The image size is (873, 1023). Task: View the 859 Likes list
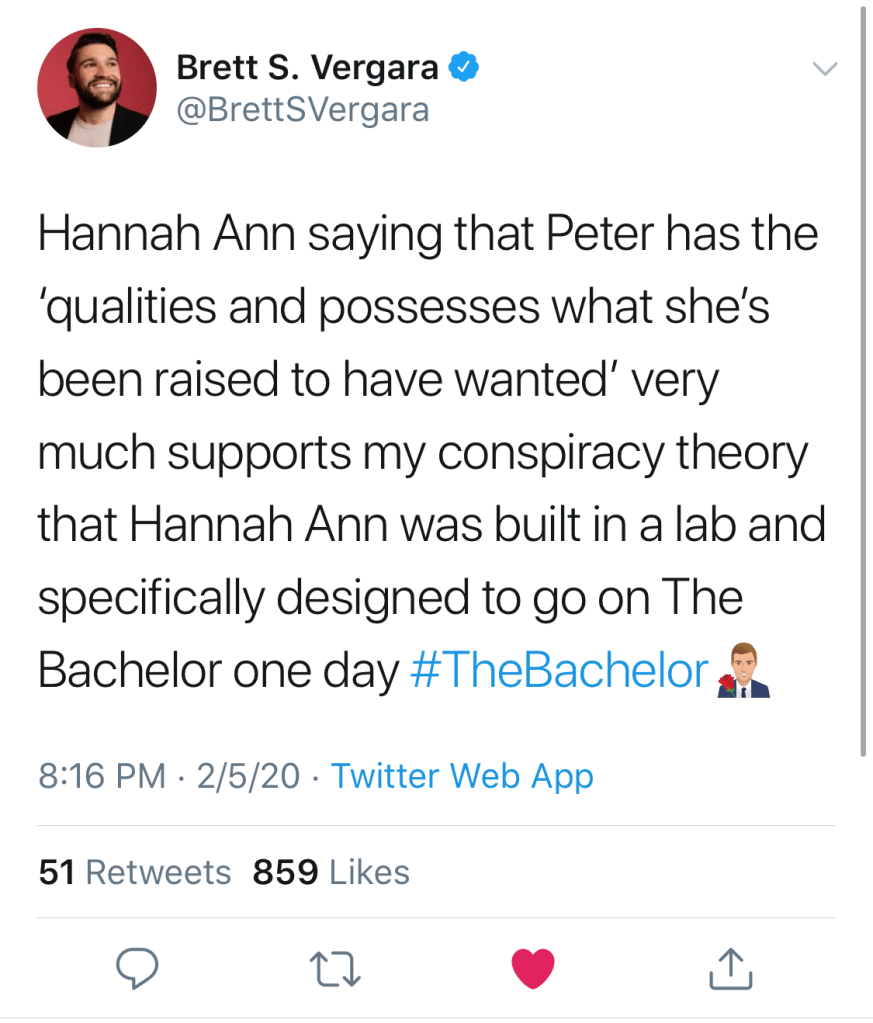(x=331, y=872)
